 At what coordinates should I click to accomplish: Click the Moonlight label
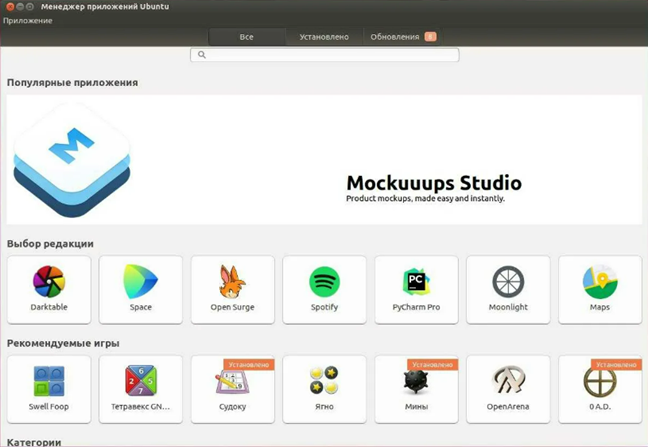[508, 307]
